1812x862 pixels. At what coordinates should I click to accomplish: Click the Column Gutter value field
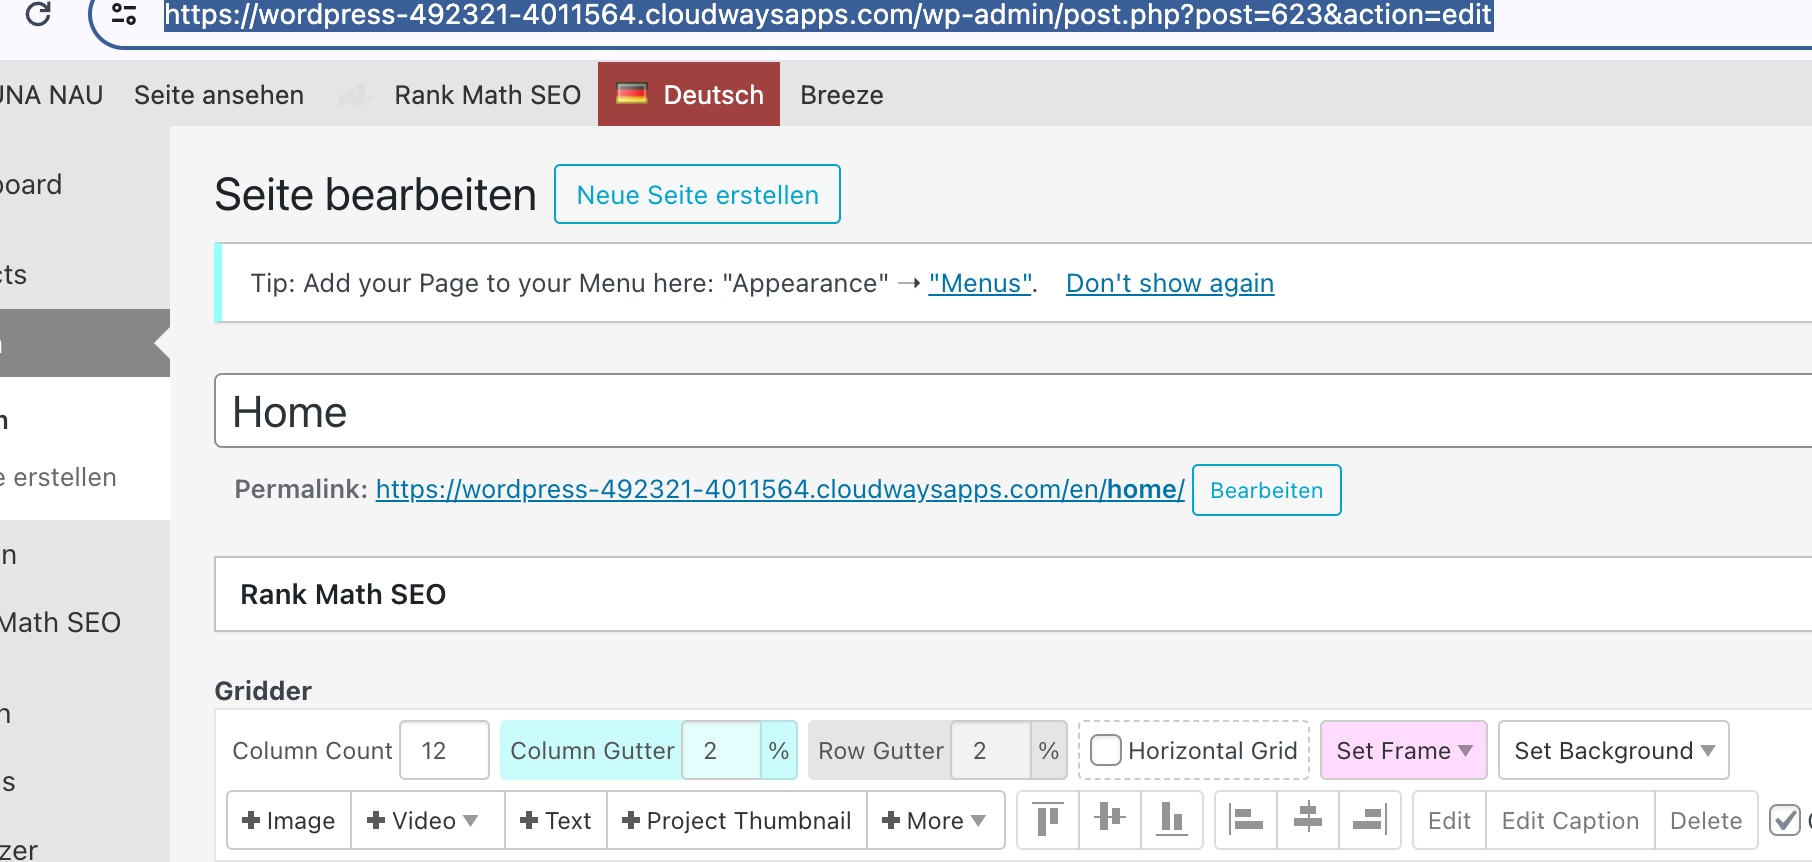(721, 750)
